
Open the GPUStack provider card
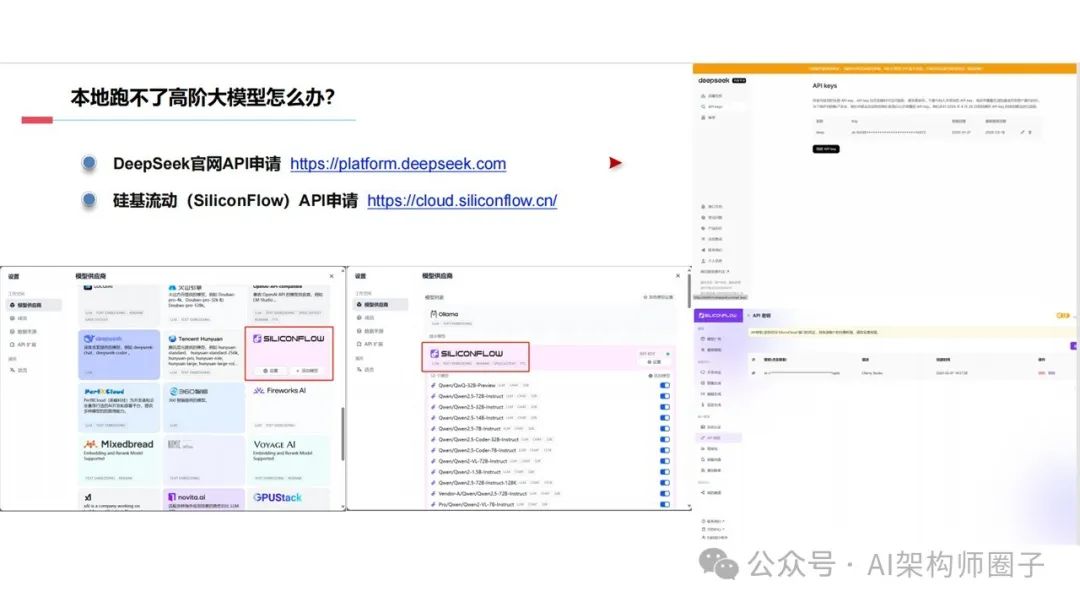(x=288, y=499)
